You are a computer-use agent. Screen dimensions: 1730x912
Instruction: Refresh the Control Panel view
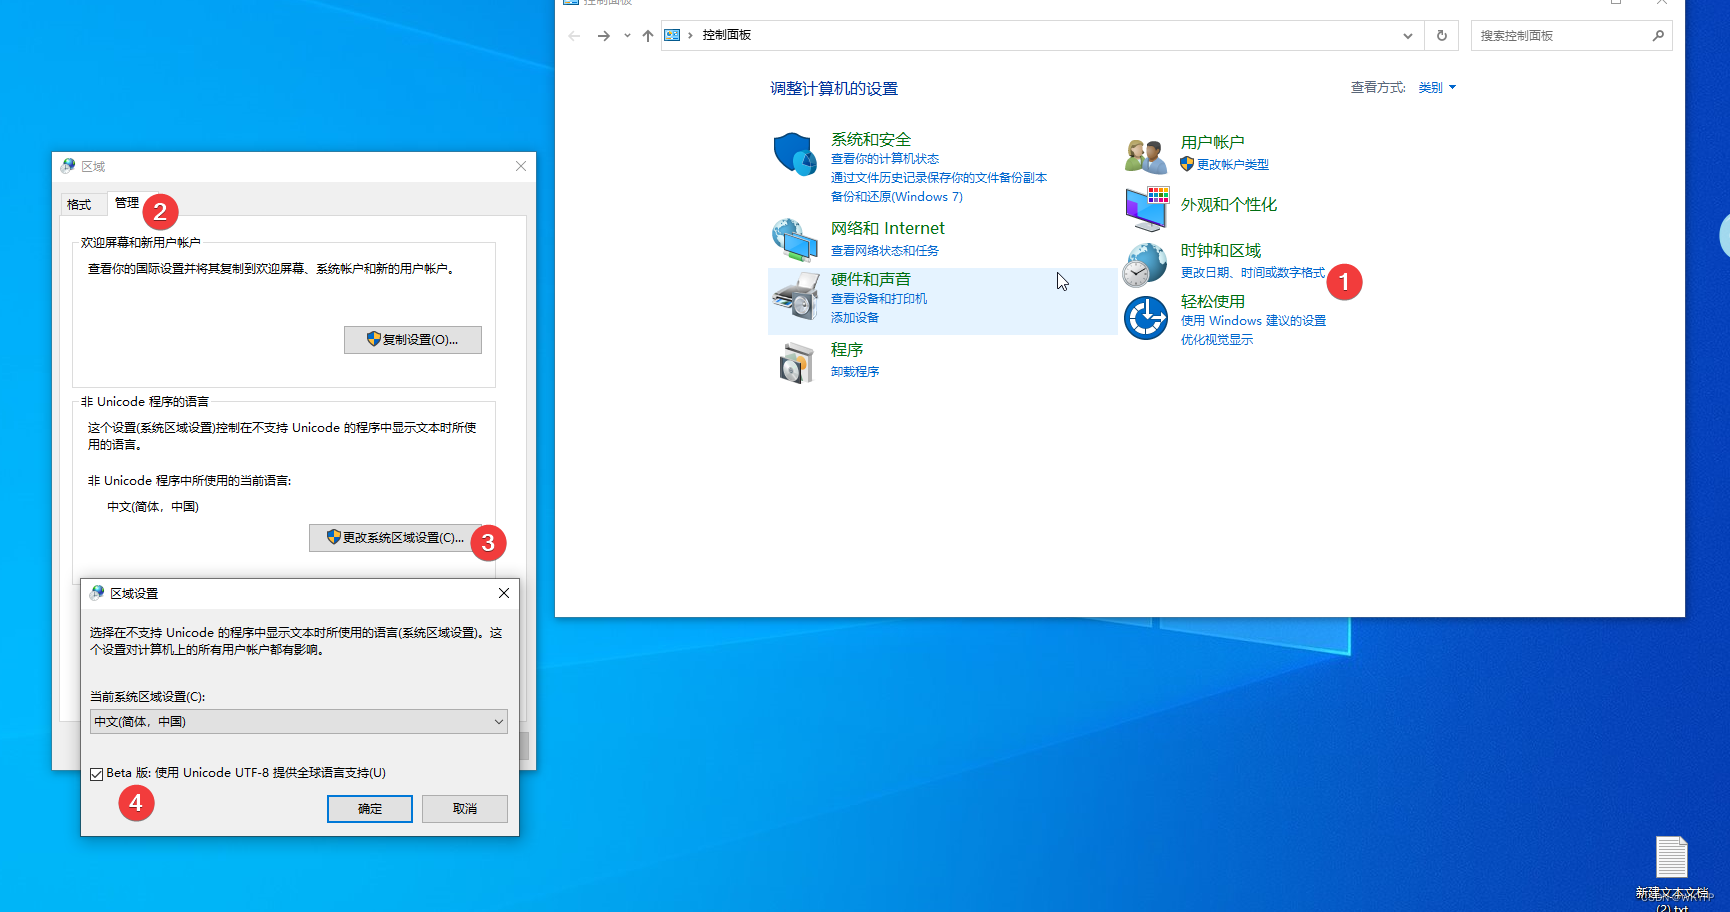click(x=1441, y=35)
